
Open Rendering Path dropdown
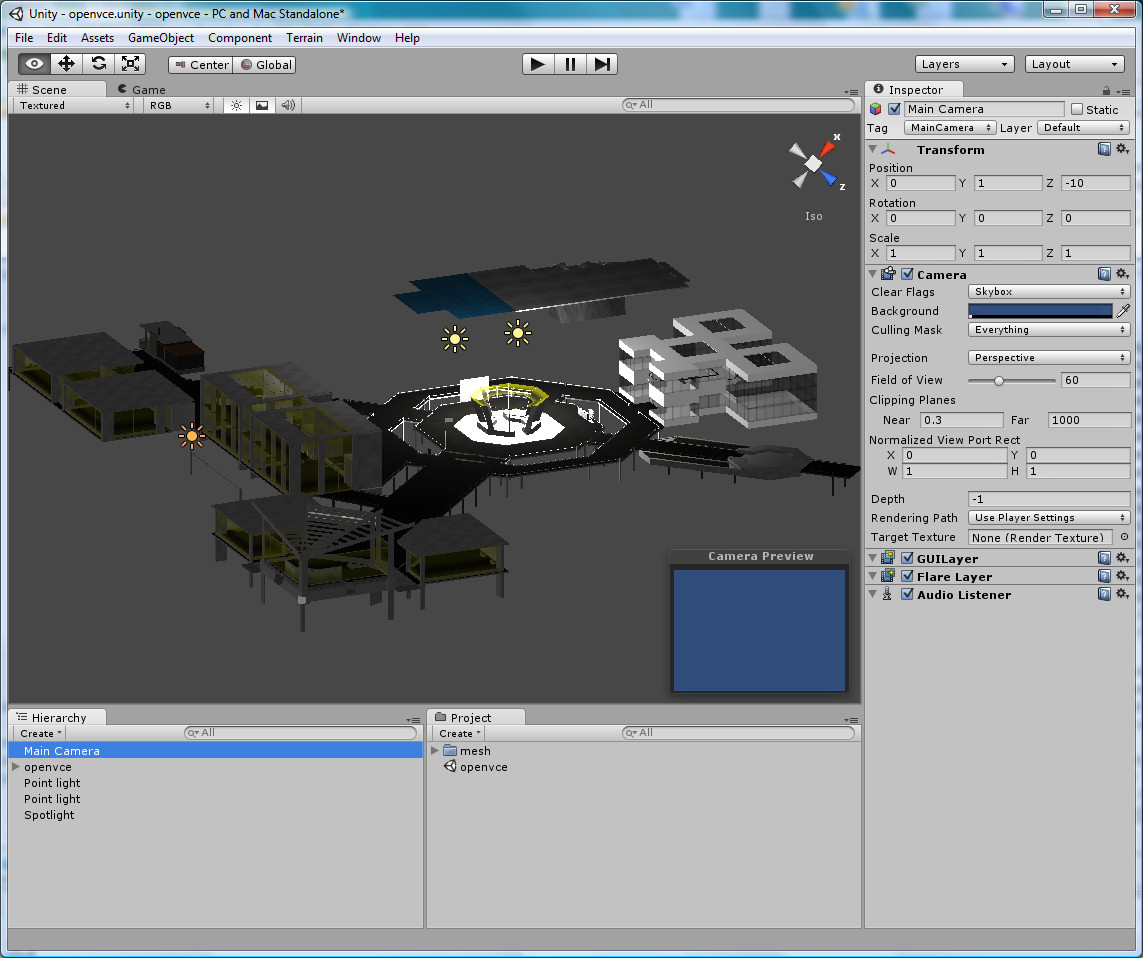pyautogui.click(x=1049, y=518)
